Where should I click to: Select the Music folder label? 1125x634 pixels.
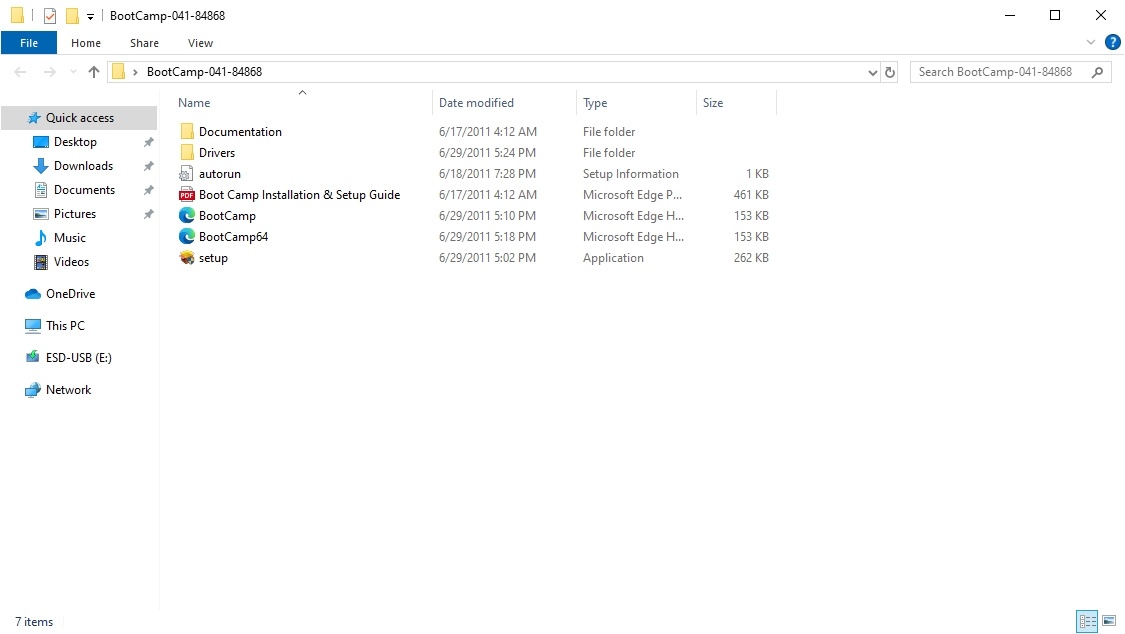coord(70,238)
